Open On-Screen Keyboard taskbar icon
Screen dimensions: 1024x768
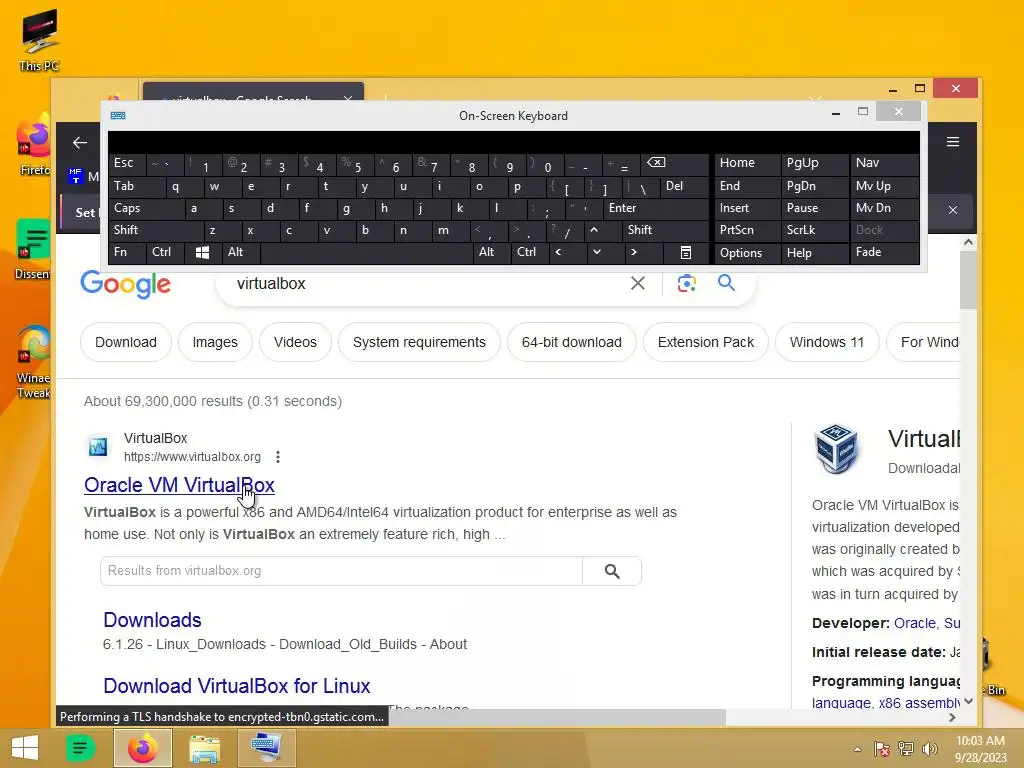pyautogui.click(x=266, y=748)
